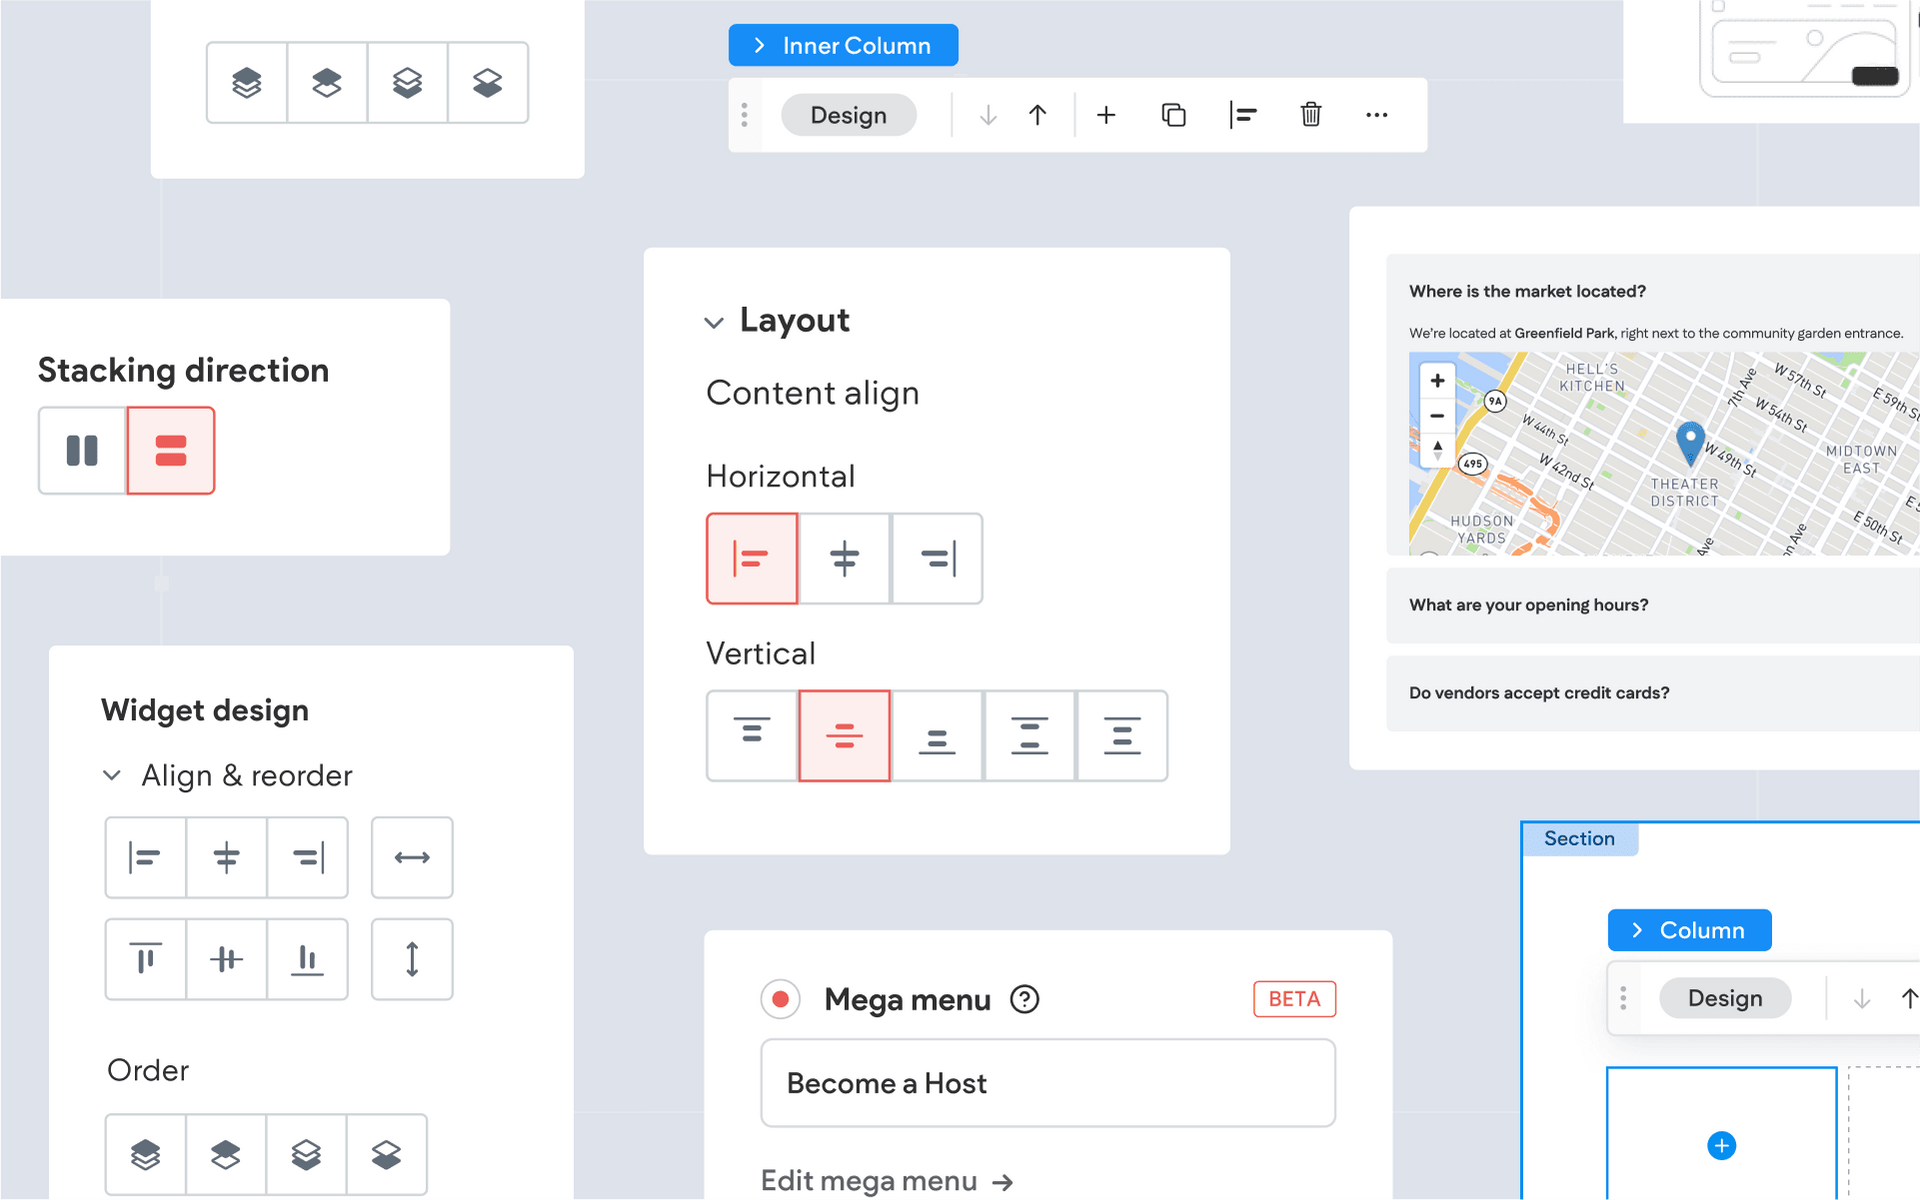Toggle the Mega menu radio button
The height and width of the screenshot is (1200, 1920).
tap(780, 999)
